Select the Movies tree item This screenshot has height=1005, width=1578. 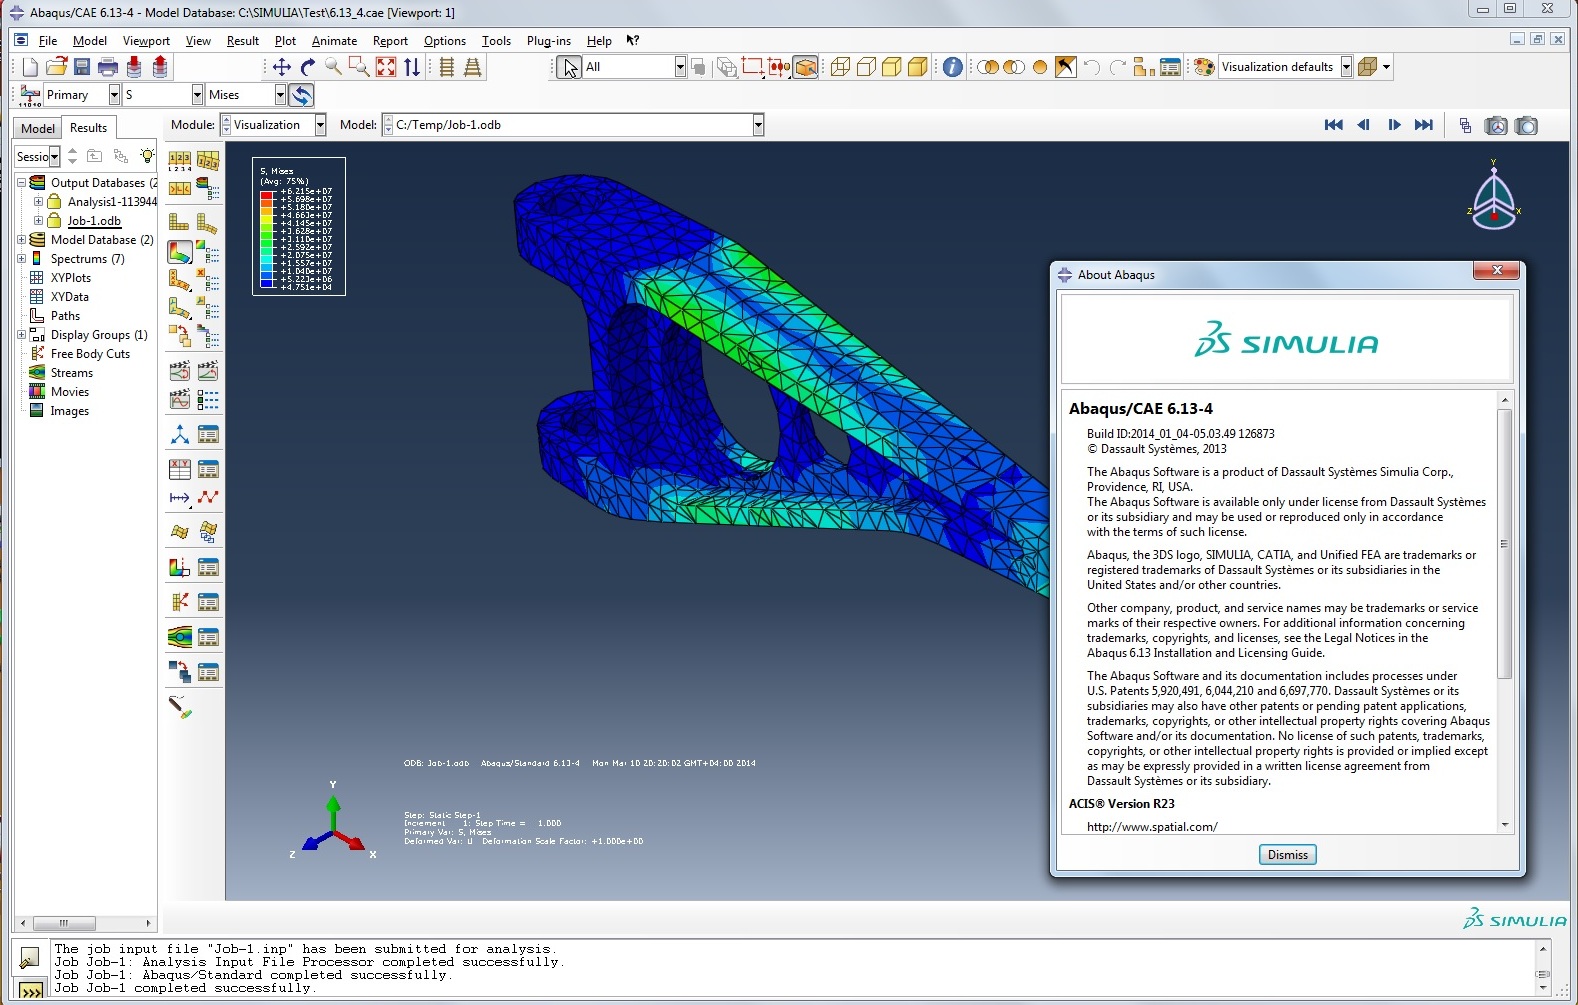69,392
